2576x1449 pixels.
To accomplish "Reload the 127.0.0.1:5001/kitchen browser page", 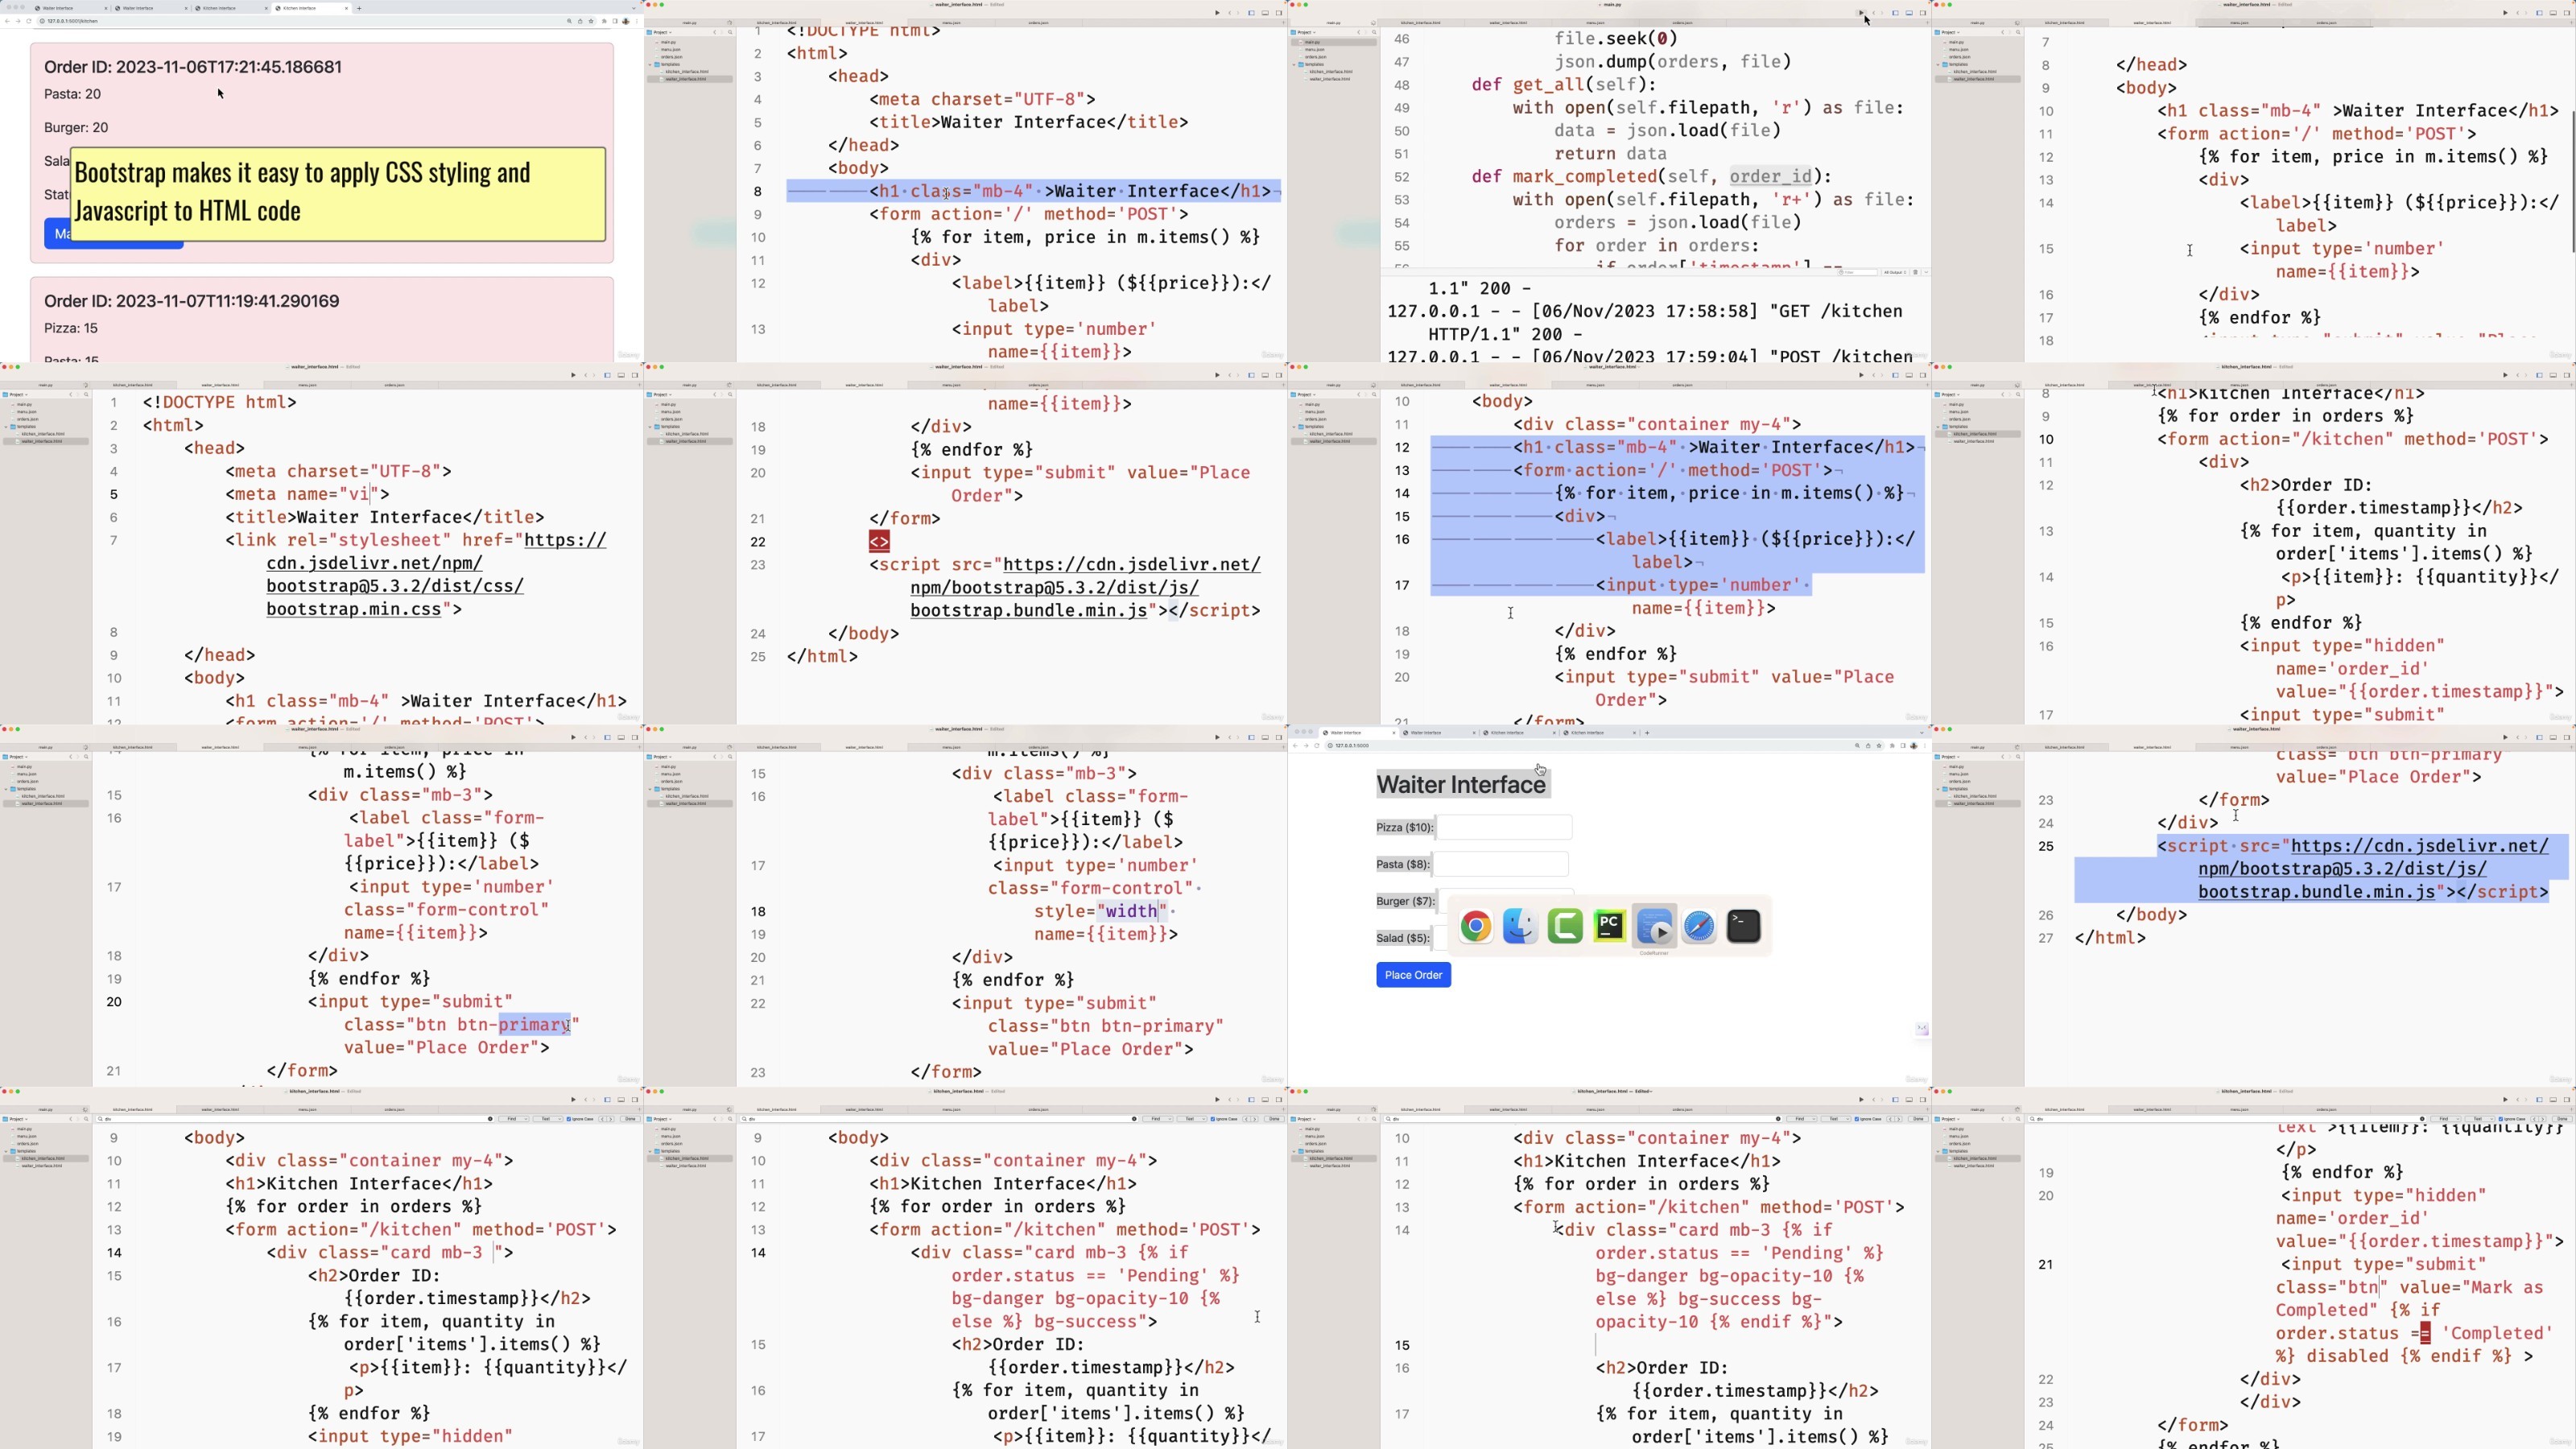I will 29,21.
